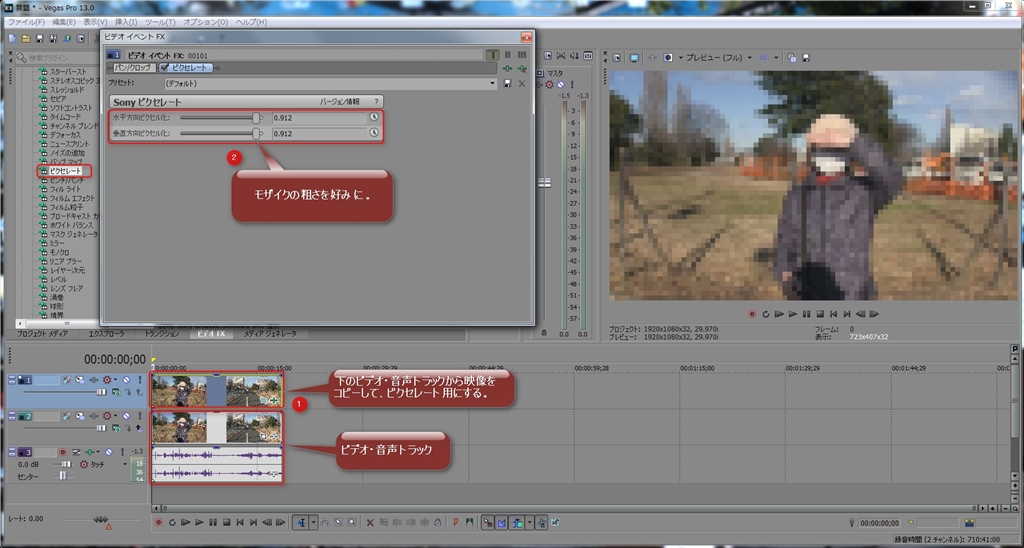1024x548 pixels.
Task: Click the insert marker icon in timeline toolbar
Action: click(456, 523)
